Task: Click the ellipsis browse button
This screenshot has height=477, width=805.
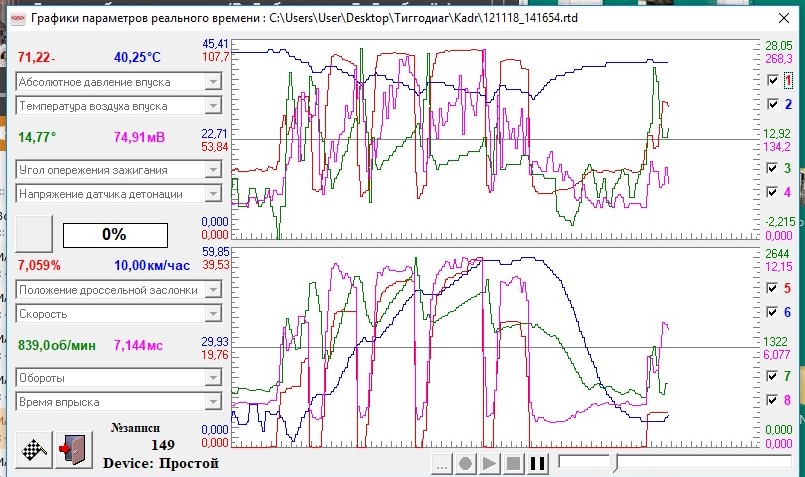Action: pos(441,464)
